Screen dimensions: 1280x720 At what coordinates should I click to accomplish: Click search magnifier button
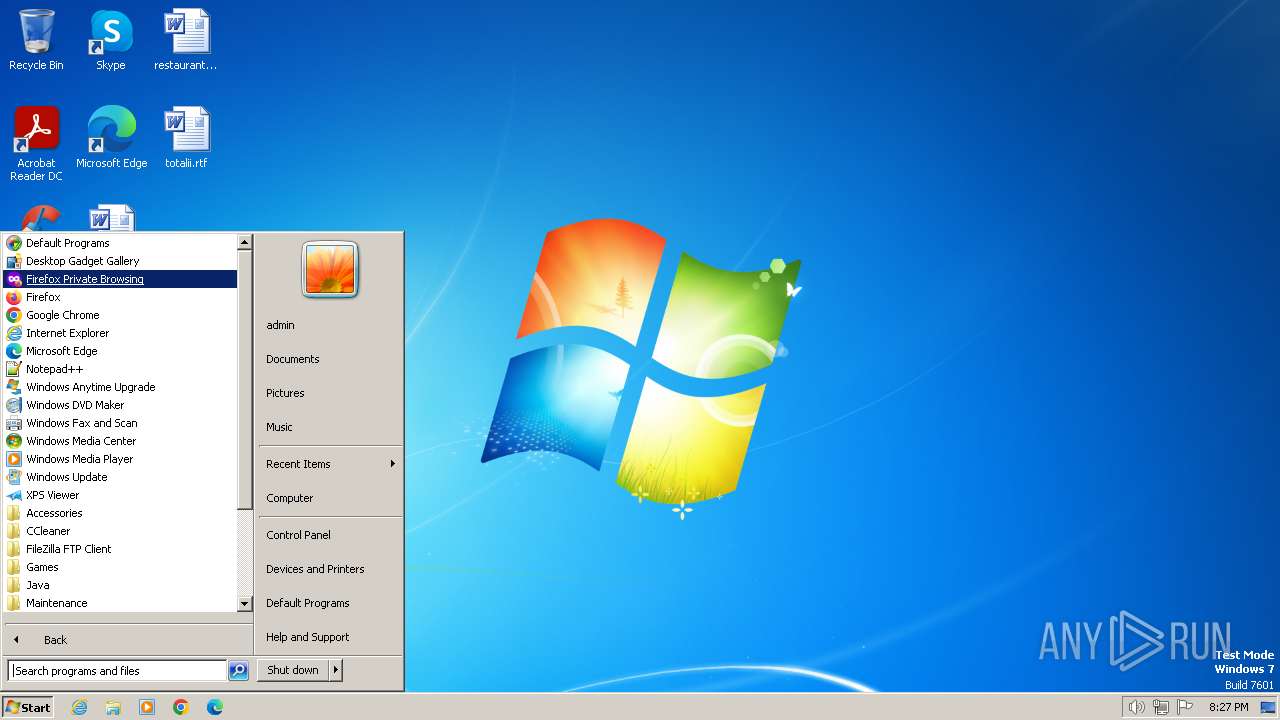pyautogui.click(x=238, y=671)
